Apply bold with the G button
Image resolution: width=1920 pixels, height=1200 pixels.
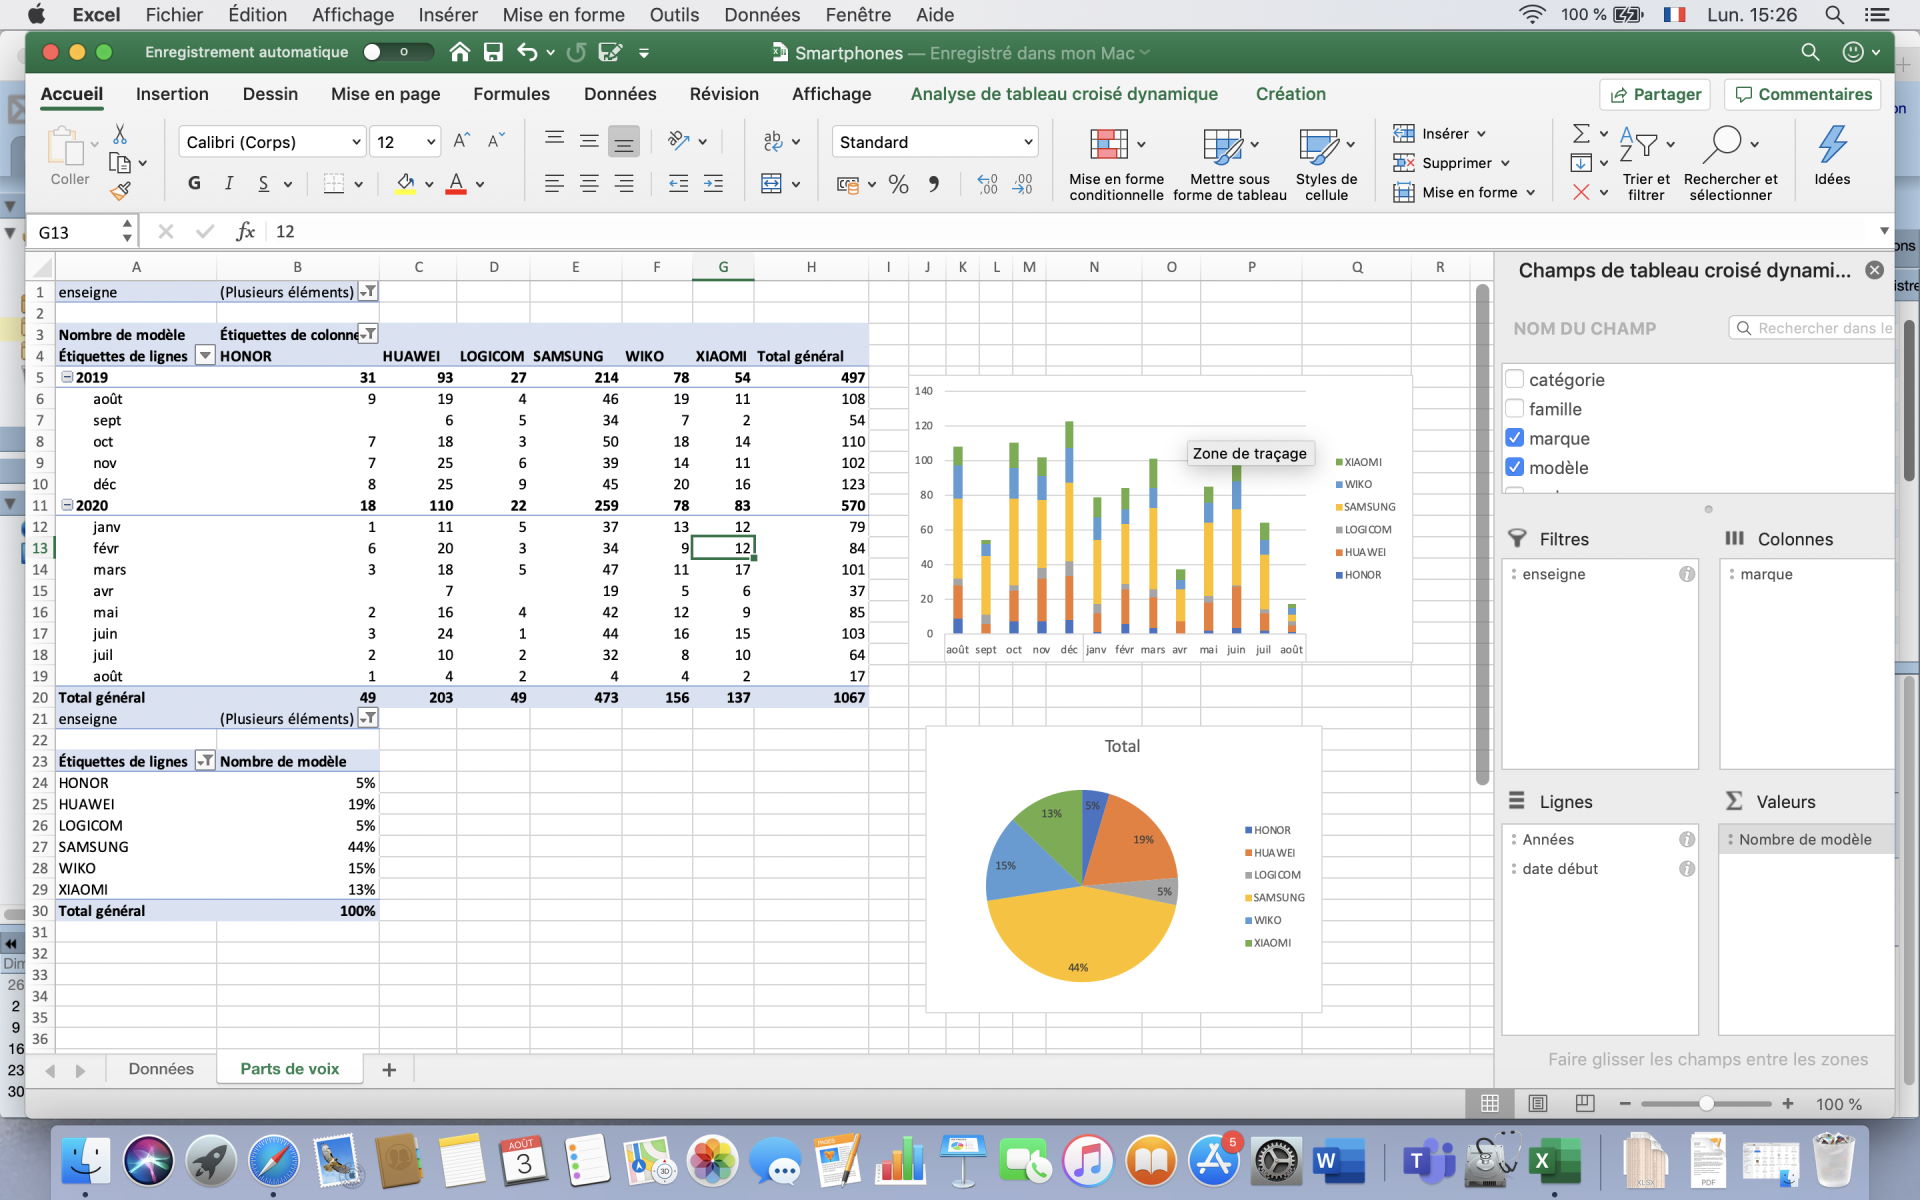point(194,183)
